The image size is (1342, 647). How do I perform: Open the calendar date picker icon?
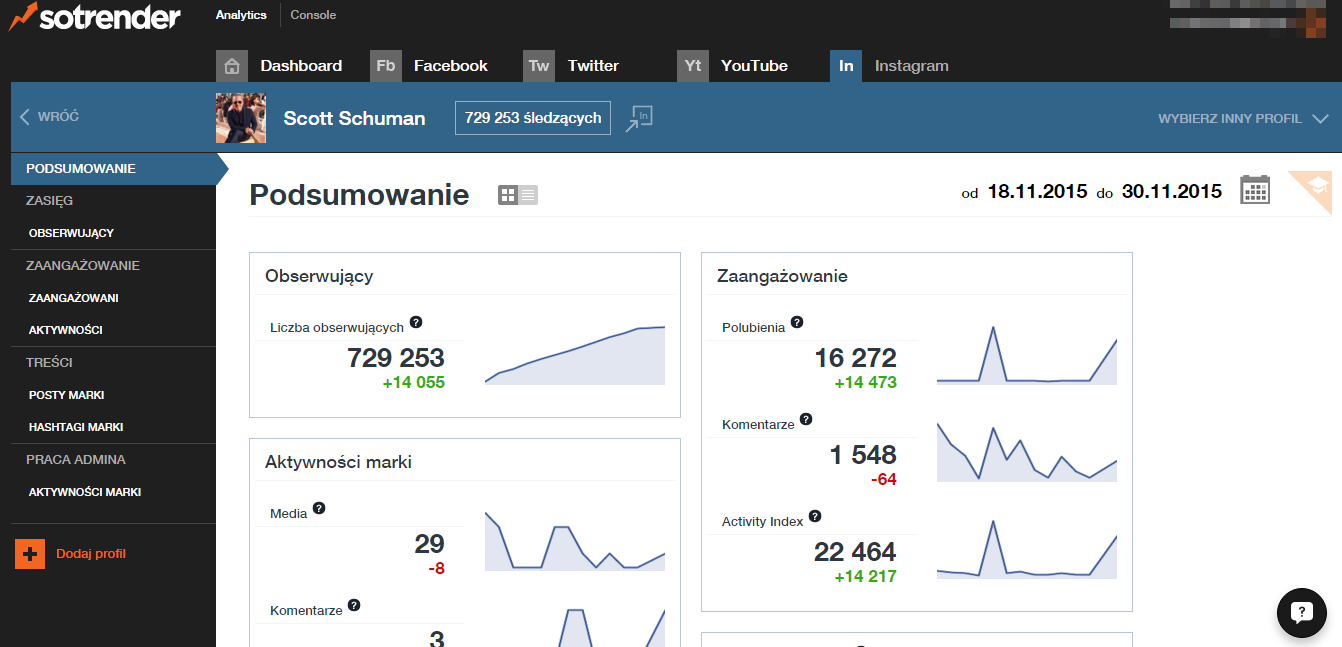(1254, 190)
